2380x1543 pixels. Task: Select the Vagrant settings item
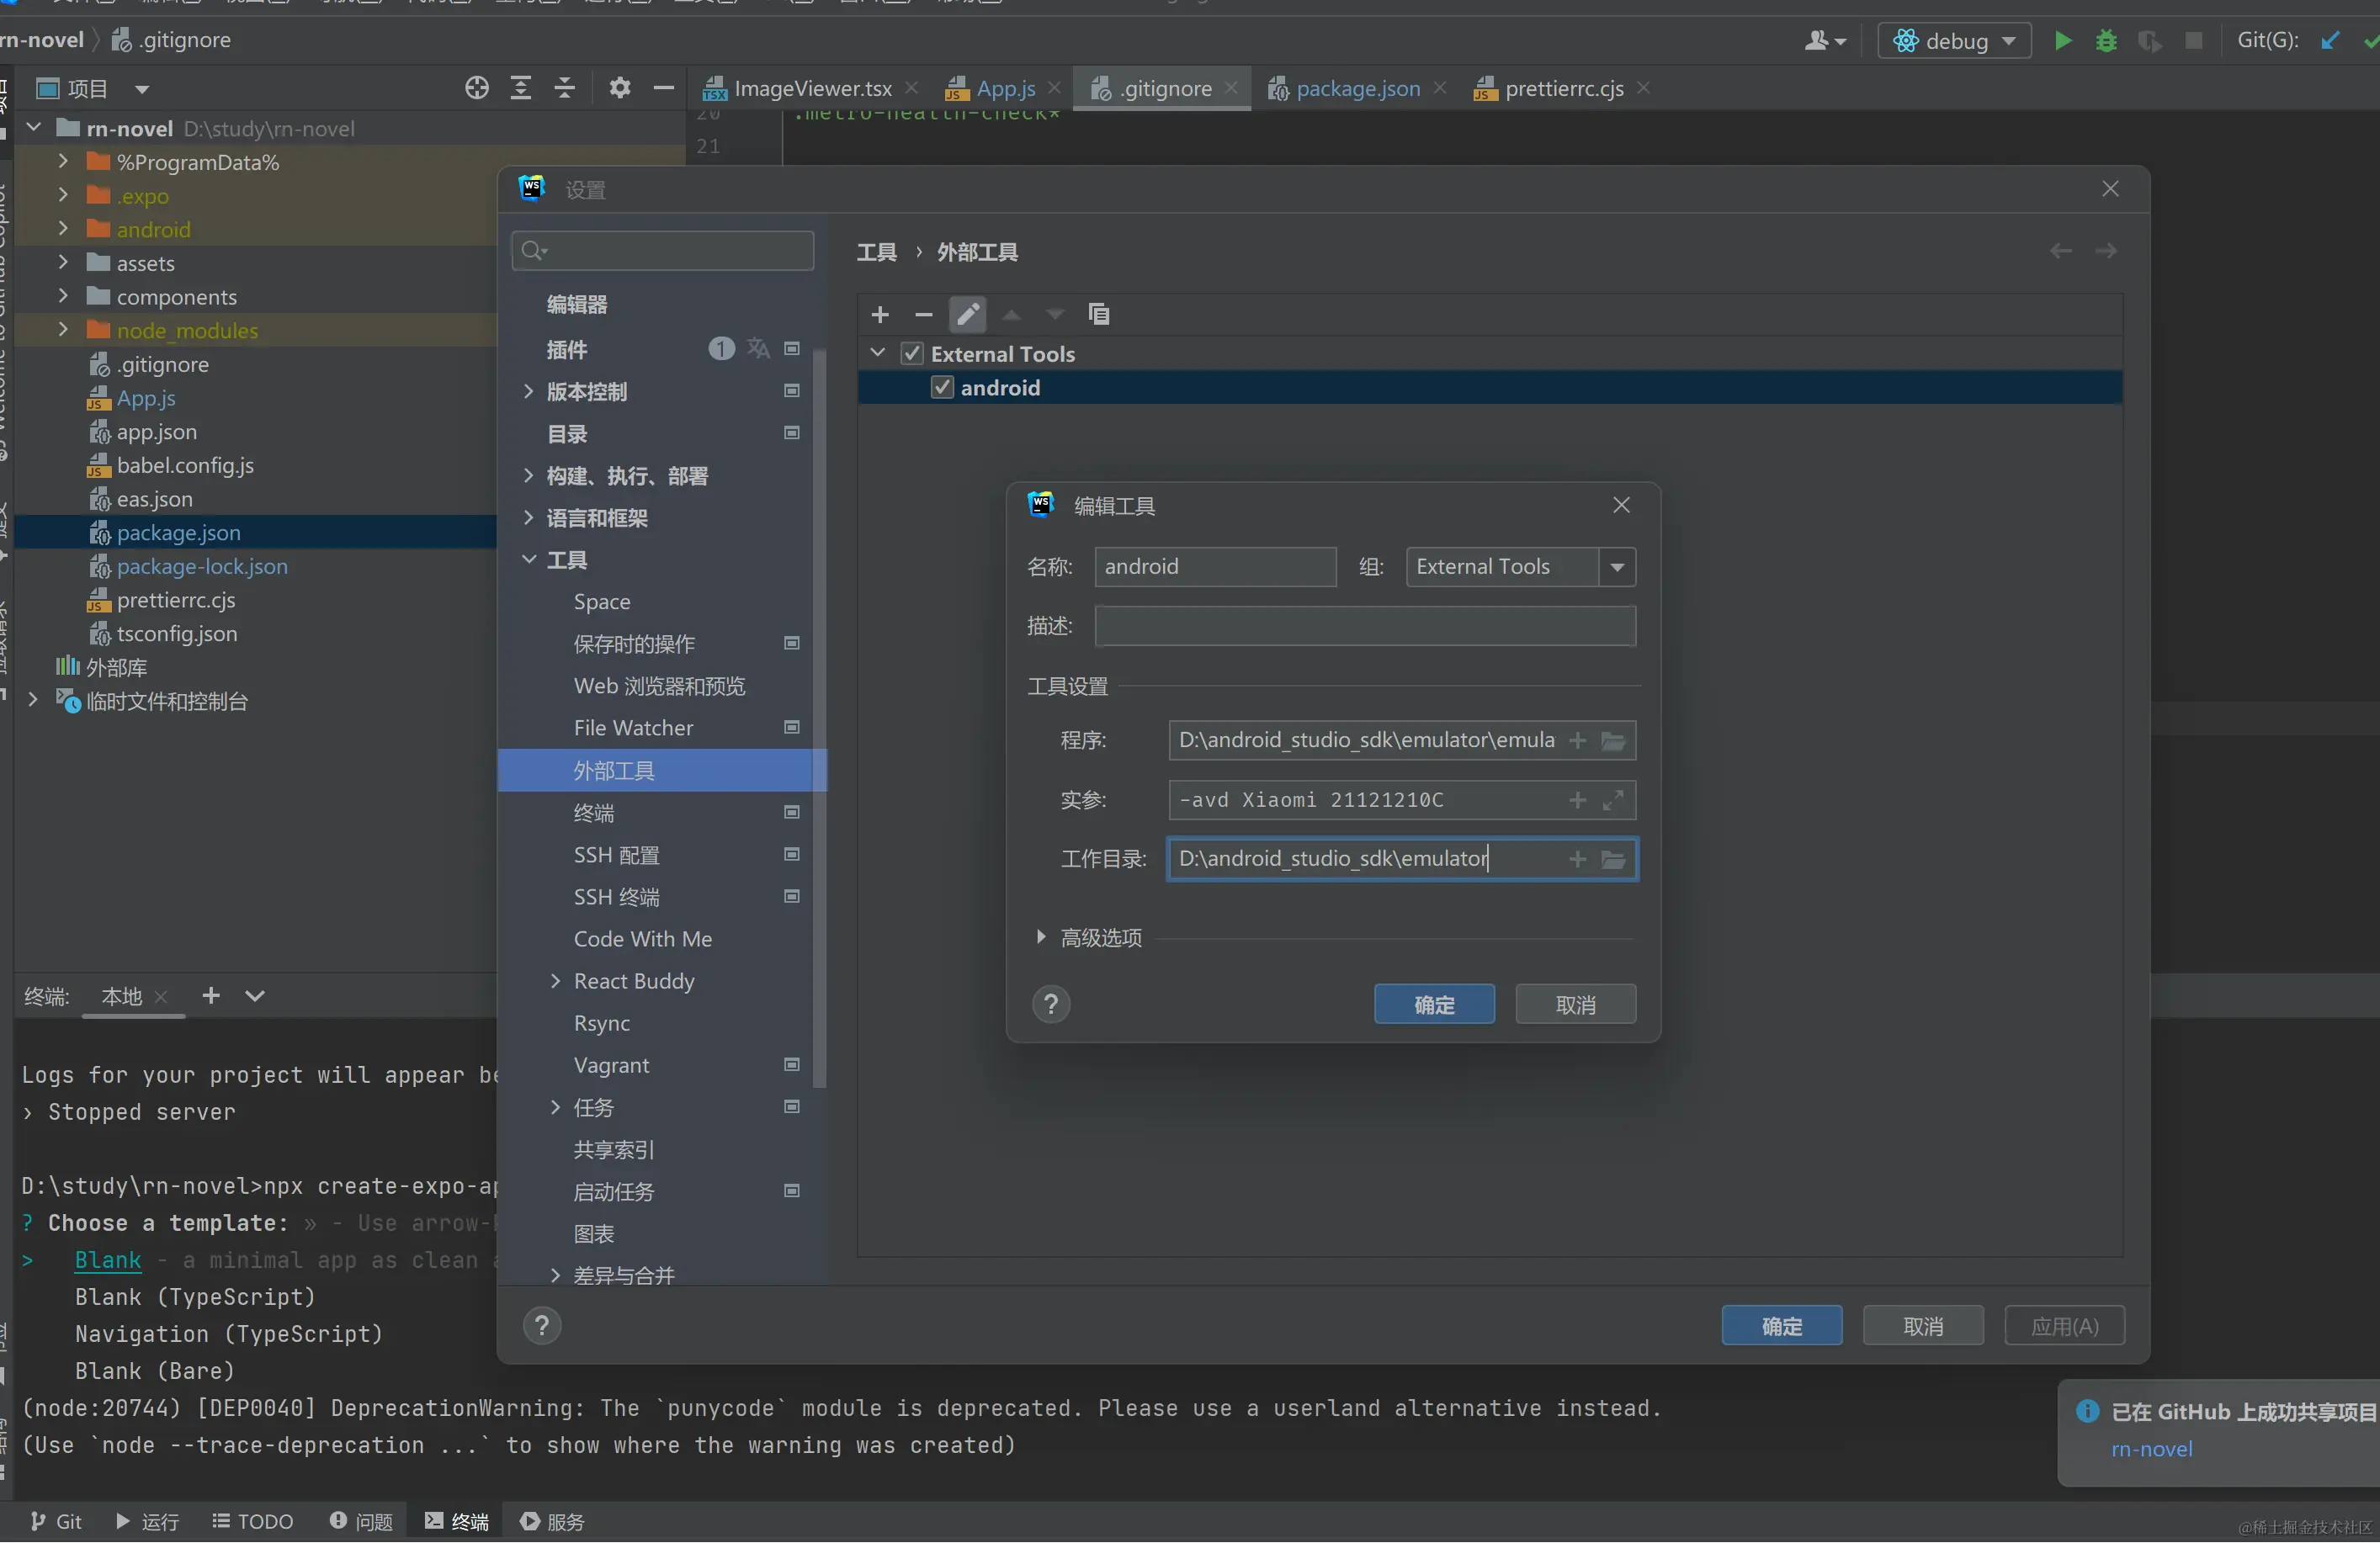pos(611,1066)
